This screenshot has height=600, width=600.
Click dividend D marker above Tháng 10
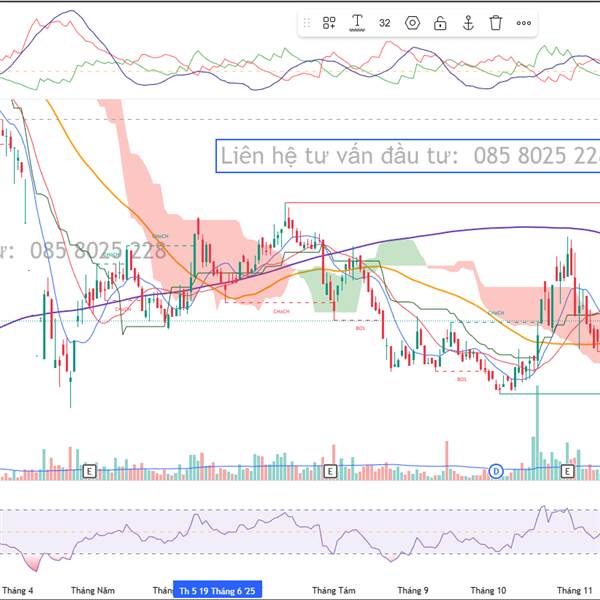point(496,471)
